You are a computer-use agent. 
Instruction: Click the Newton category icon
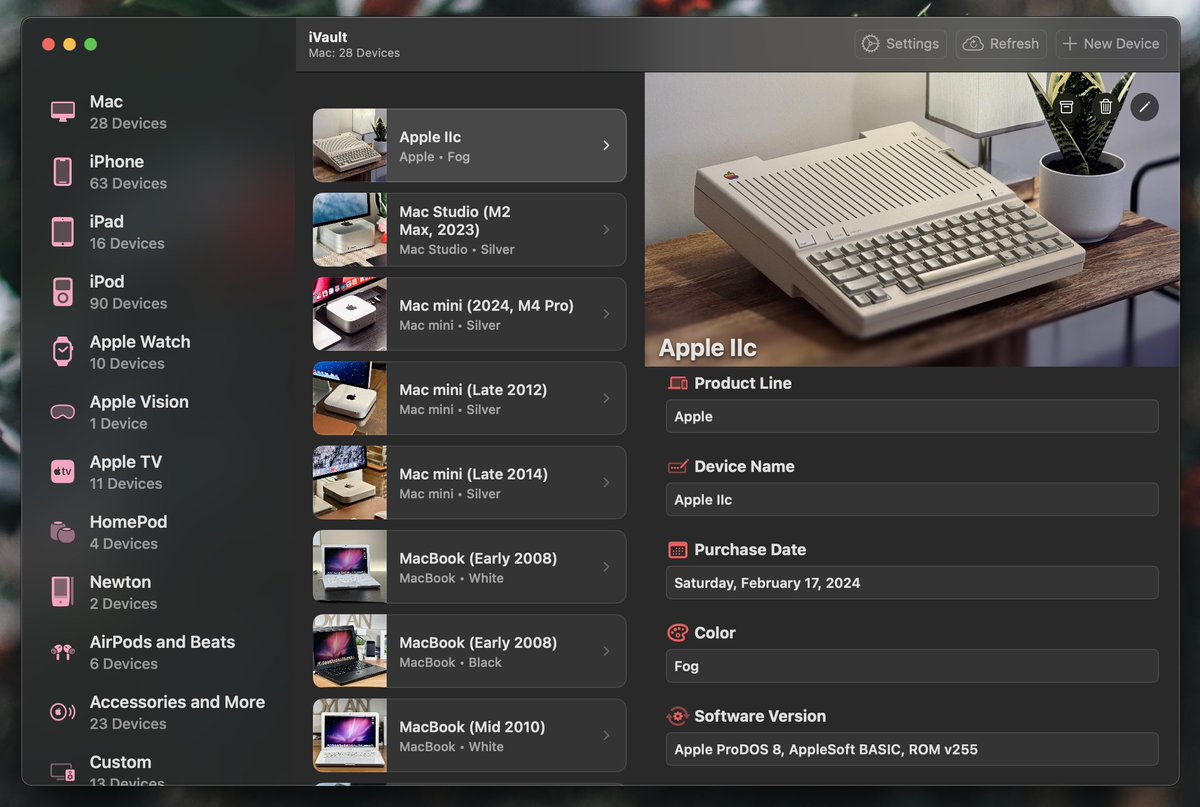click(x=63, y=592)
